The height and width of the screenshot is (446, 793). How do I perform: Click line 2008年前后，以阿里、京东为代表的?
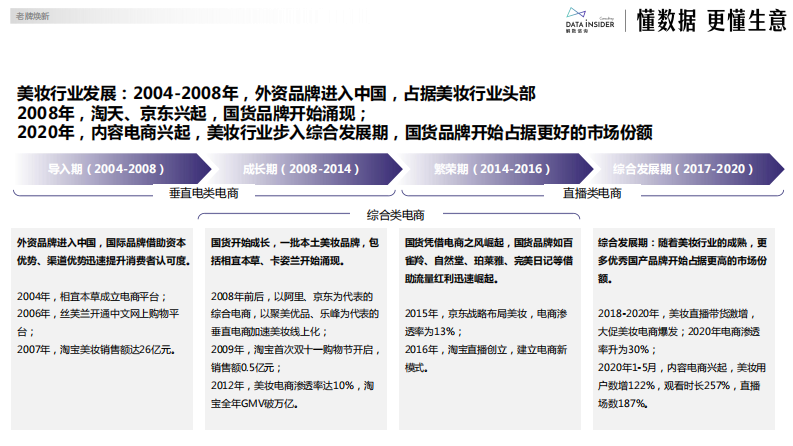click(x=292, y=296)
